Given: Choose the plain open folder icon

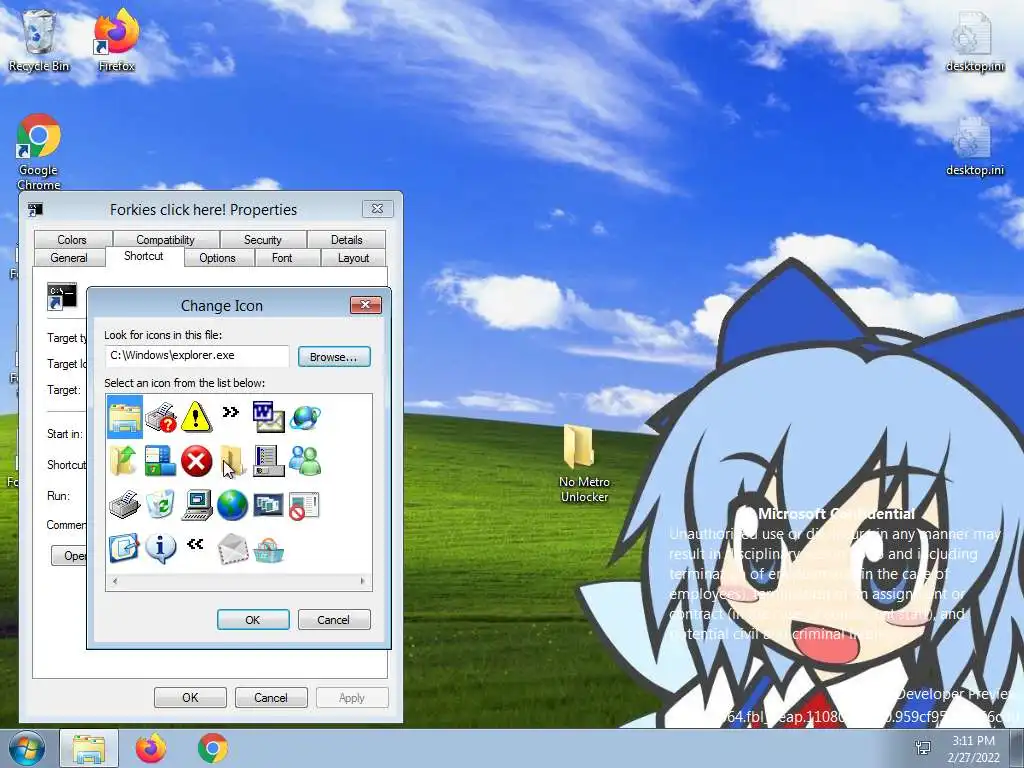Looking at the screenshot, I should click(232, 461).
